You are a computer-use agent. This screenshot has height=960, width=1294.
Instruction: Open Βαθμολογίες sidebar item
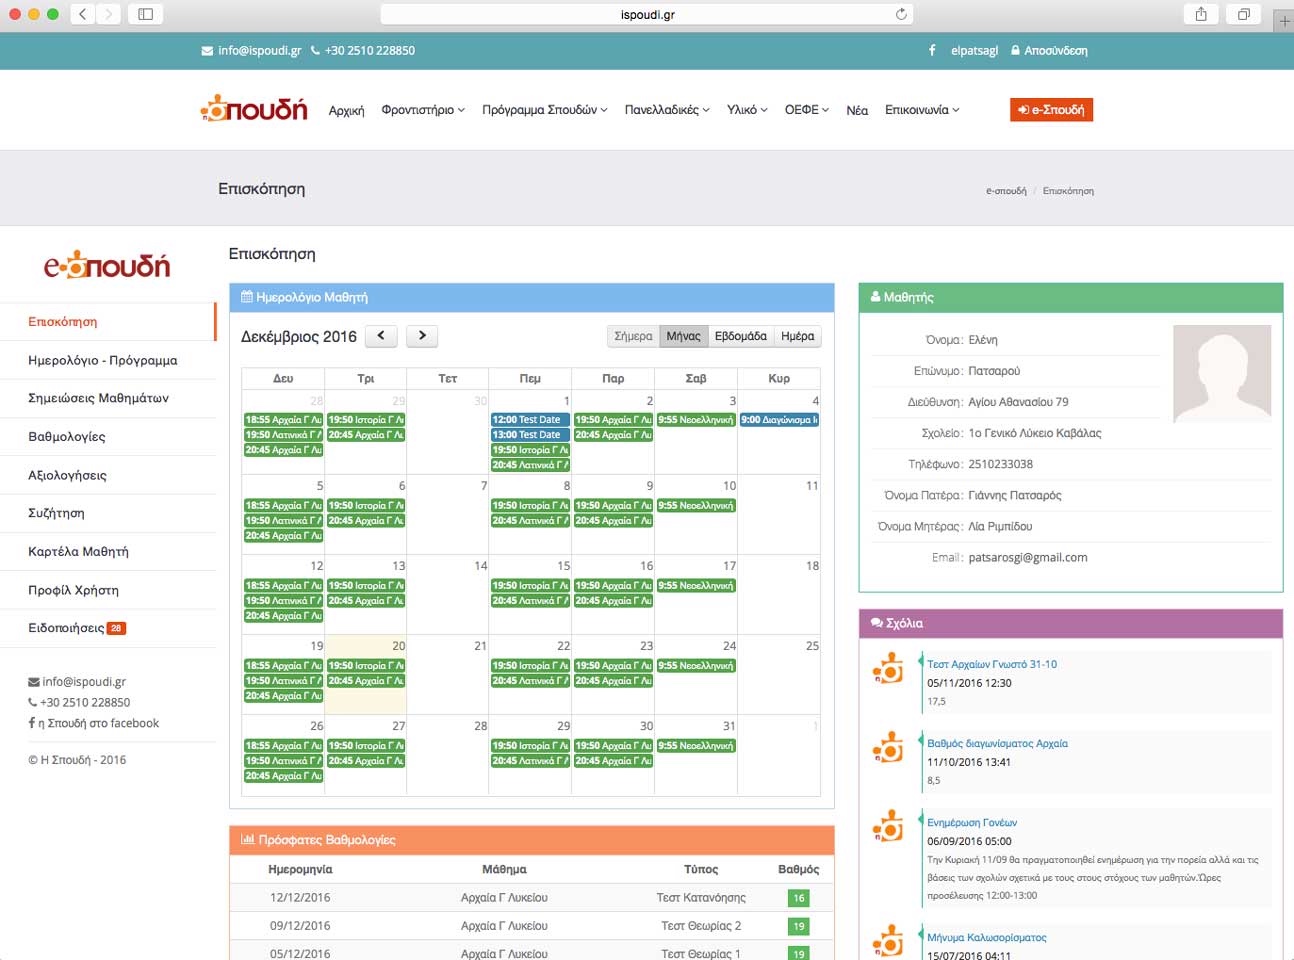108,437
